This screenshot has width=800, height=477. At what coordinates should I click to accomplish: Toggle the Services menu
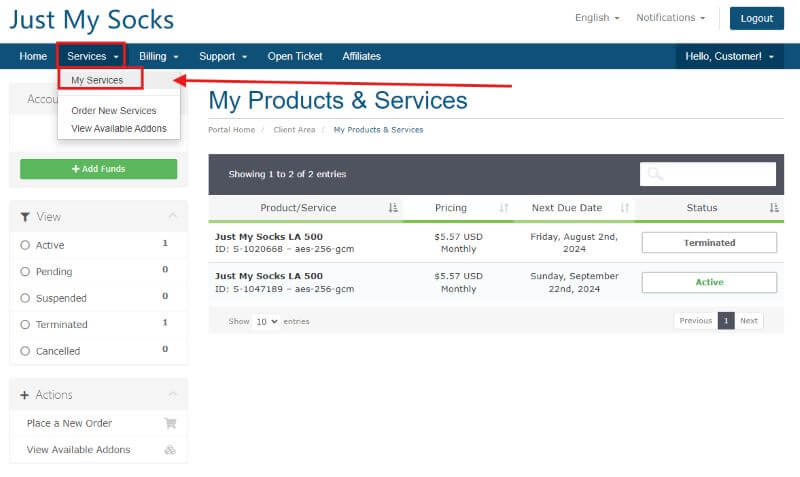coord(92,56)
